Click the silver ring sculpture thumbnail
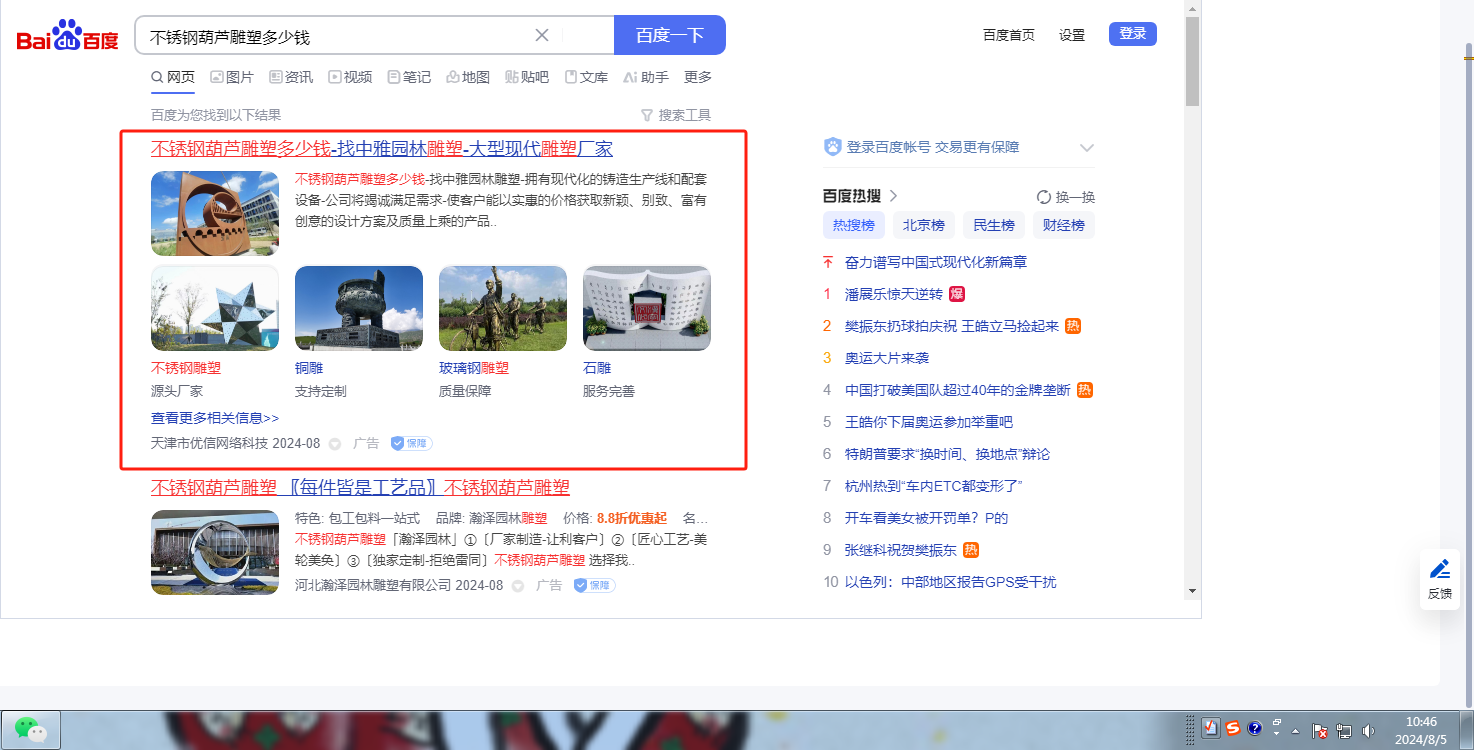 (x=215, y=552)
